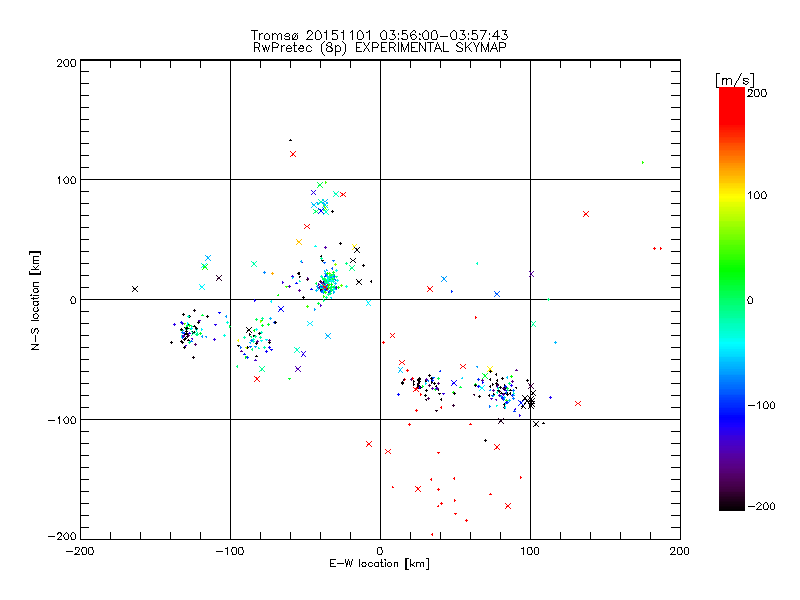This screenshot has height=600, width=800.
Task: Click the subtitle 'RwPretec (8p) EXPERIMENTAL SKYMAP'
Action: pos(380,48)
